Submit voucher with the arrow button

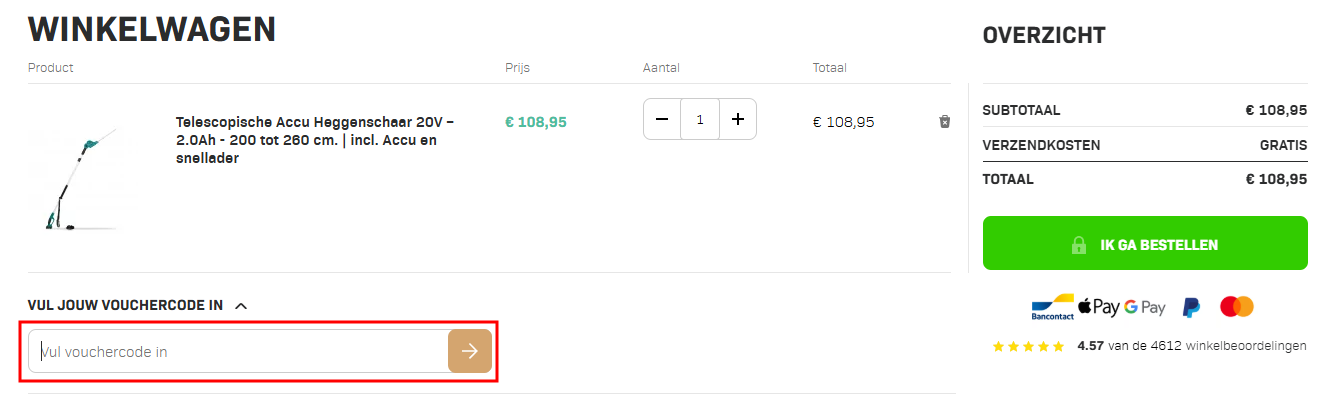click(x=470, y=351)
